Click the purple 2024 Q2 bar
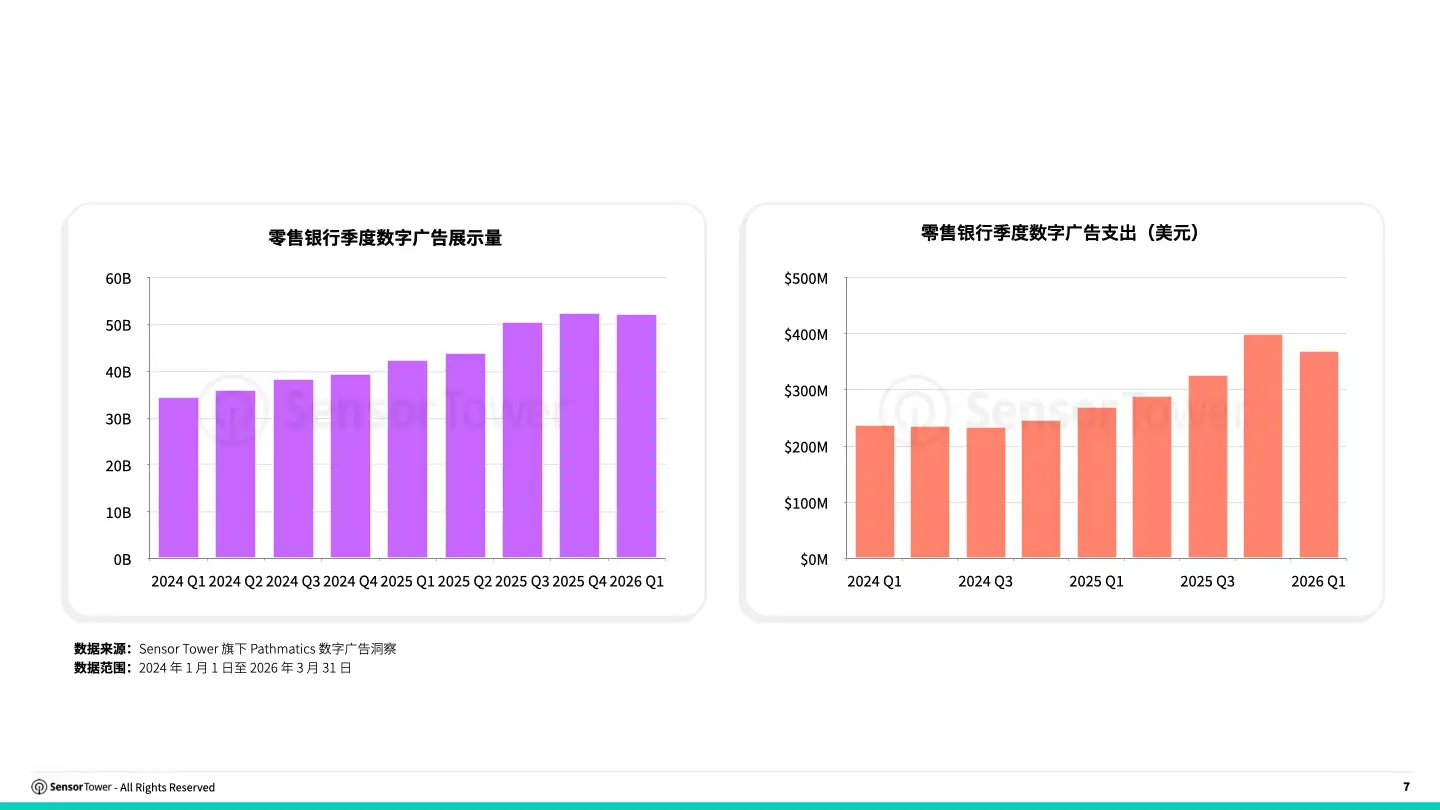 (236, 474)
